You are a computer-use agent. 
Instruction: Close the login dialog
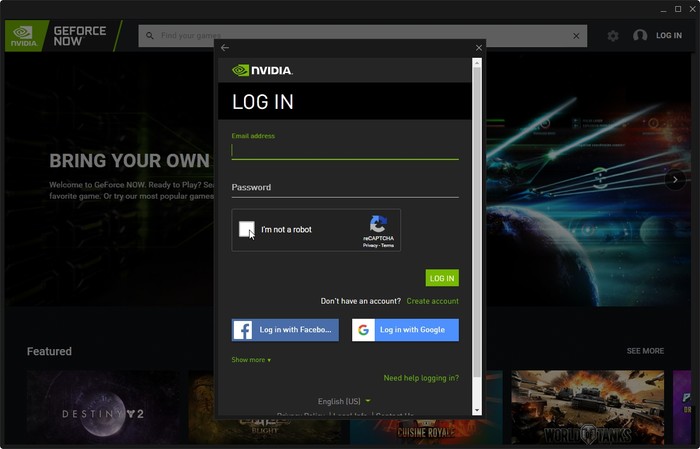pyautogui.click(x=479, y=48)
